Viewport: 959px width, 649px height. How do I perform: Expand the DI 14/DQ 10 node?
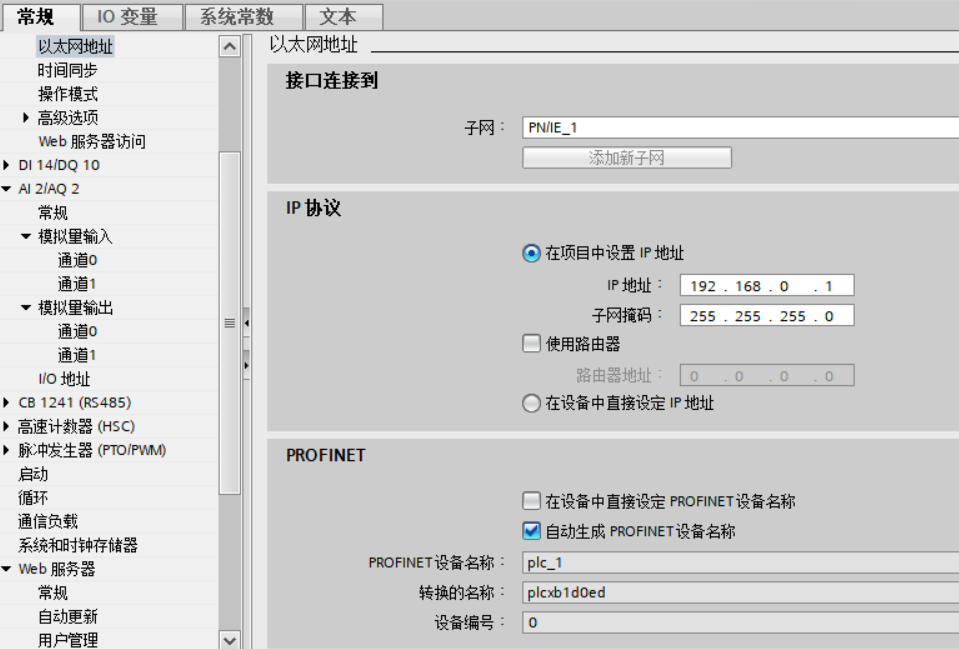pos(8,165)
